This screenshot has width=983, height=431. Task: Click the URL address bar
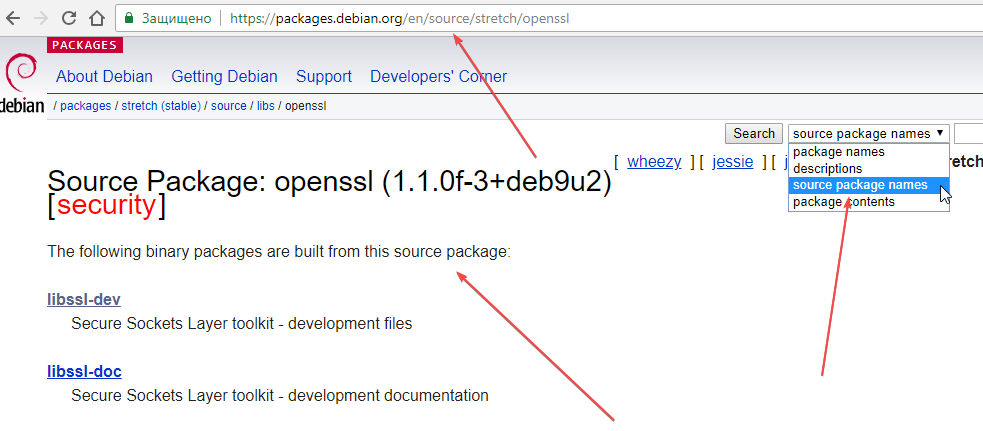[549, 18]
